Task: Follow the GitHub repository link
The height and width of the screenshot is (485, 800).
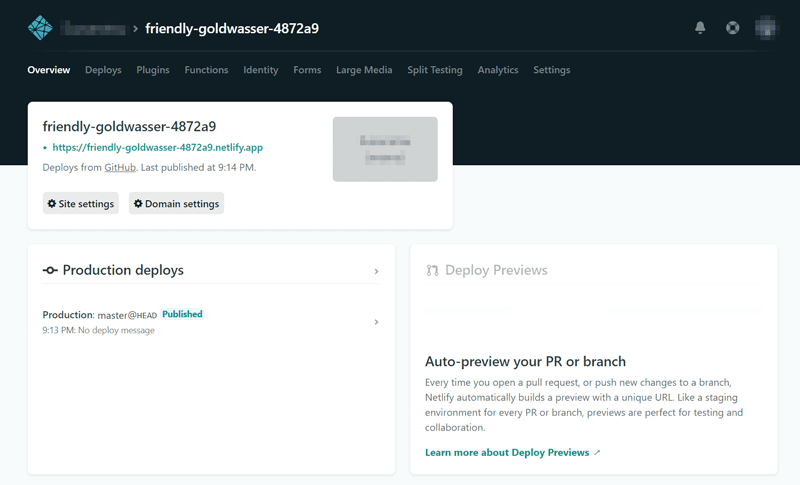Action: 120,167
